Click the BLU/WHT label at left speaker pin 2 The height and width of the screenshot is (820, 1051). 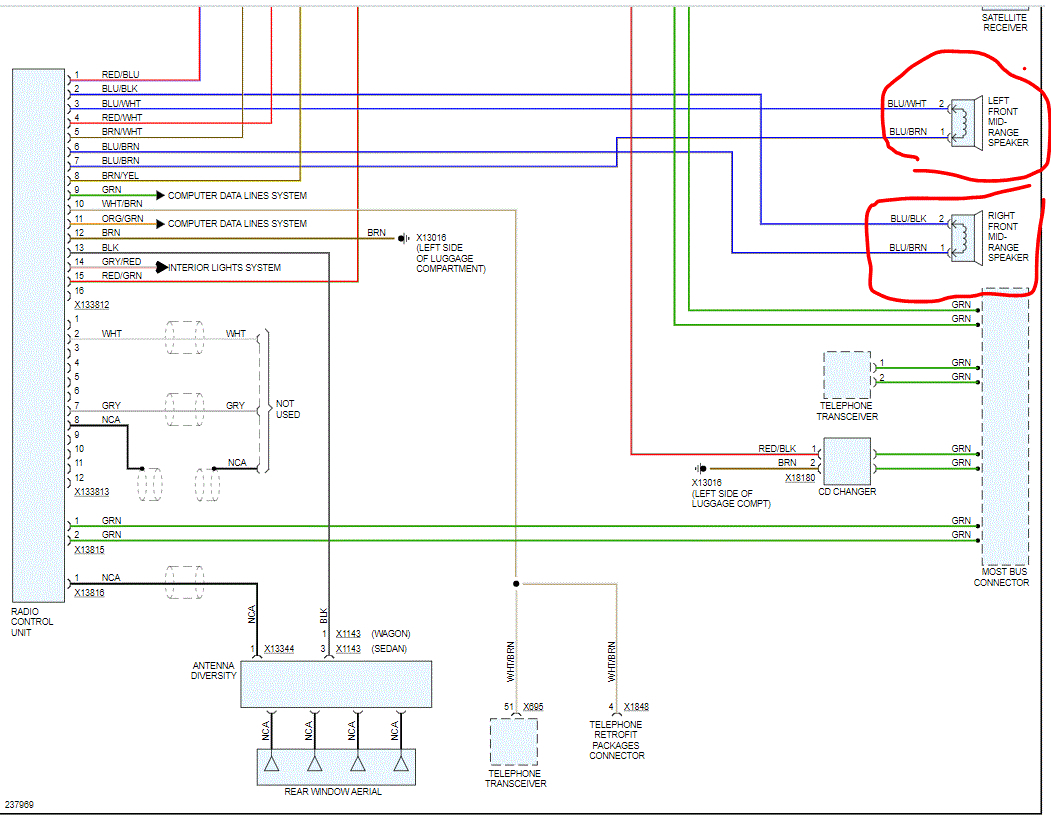[x=907, y=104]
